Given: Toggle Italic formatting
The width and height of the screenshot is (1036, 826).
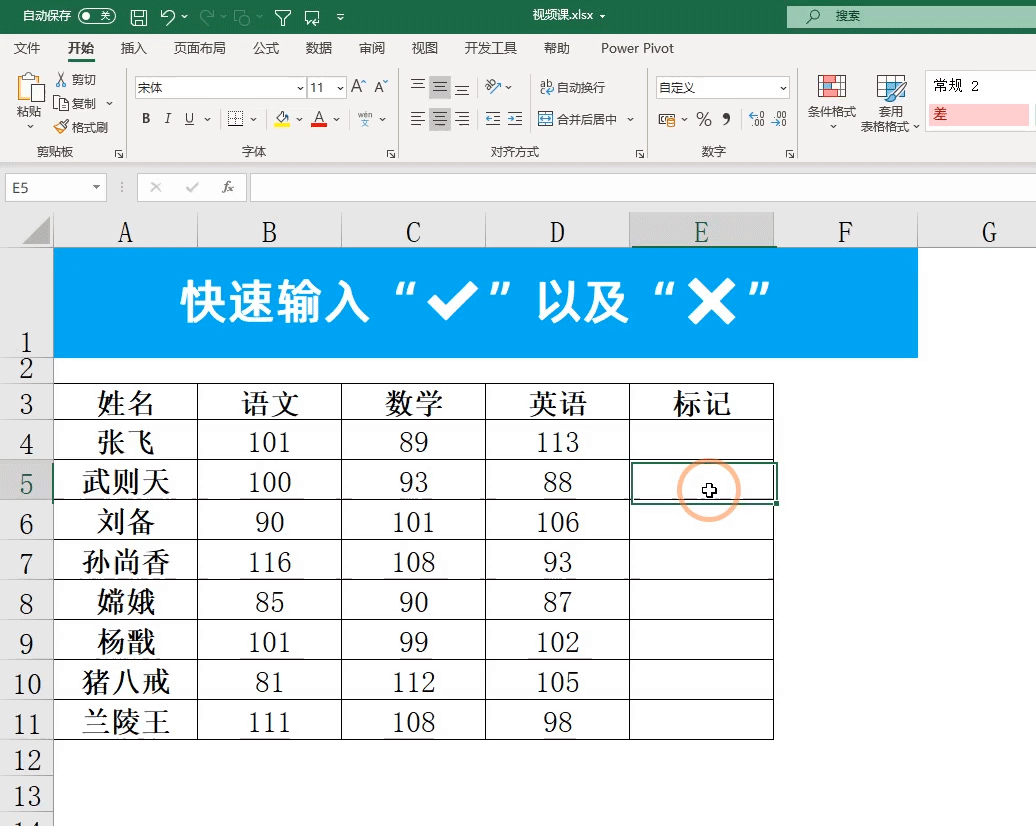Looking at the screenshot, I should point(168,119).
